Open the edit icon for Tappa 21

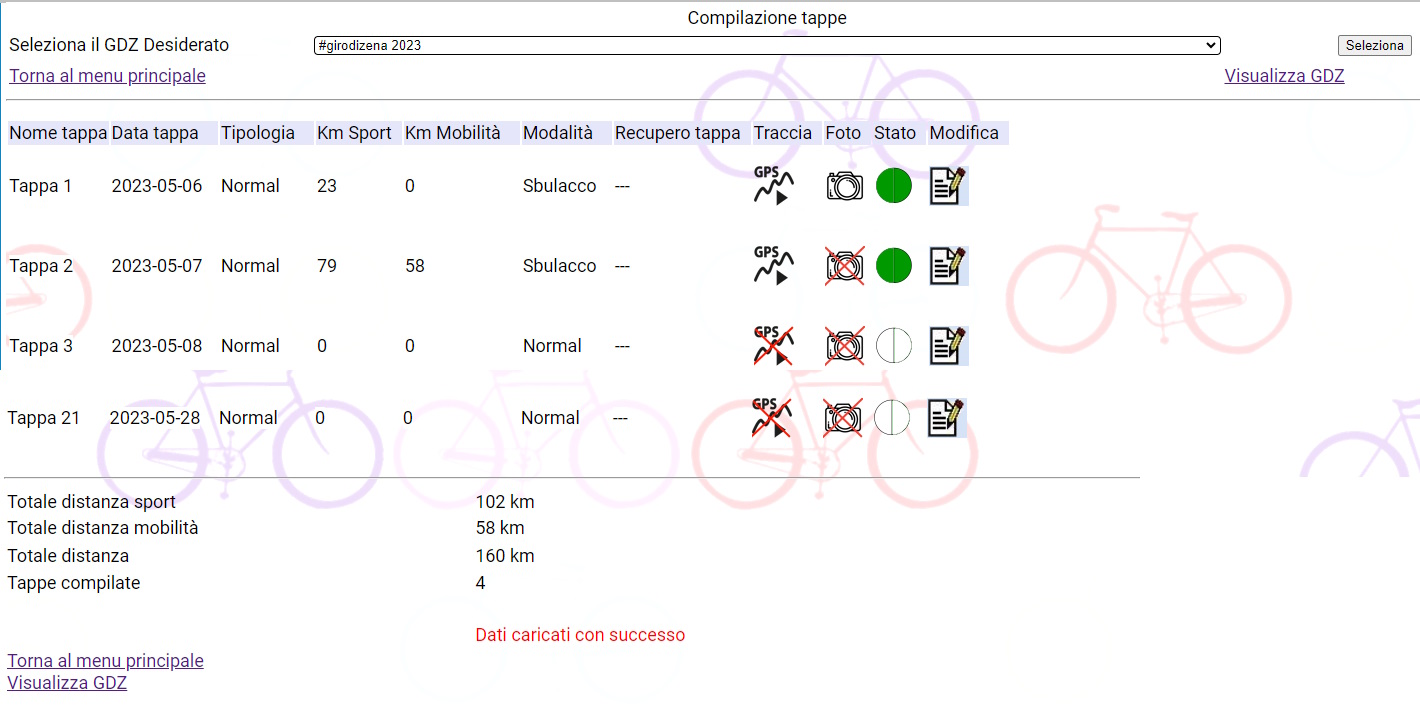pyautogui.click(x=945, y=418)
